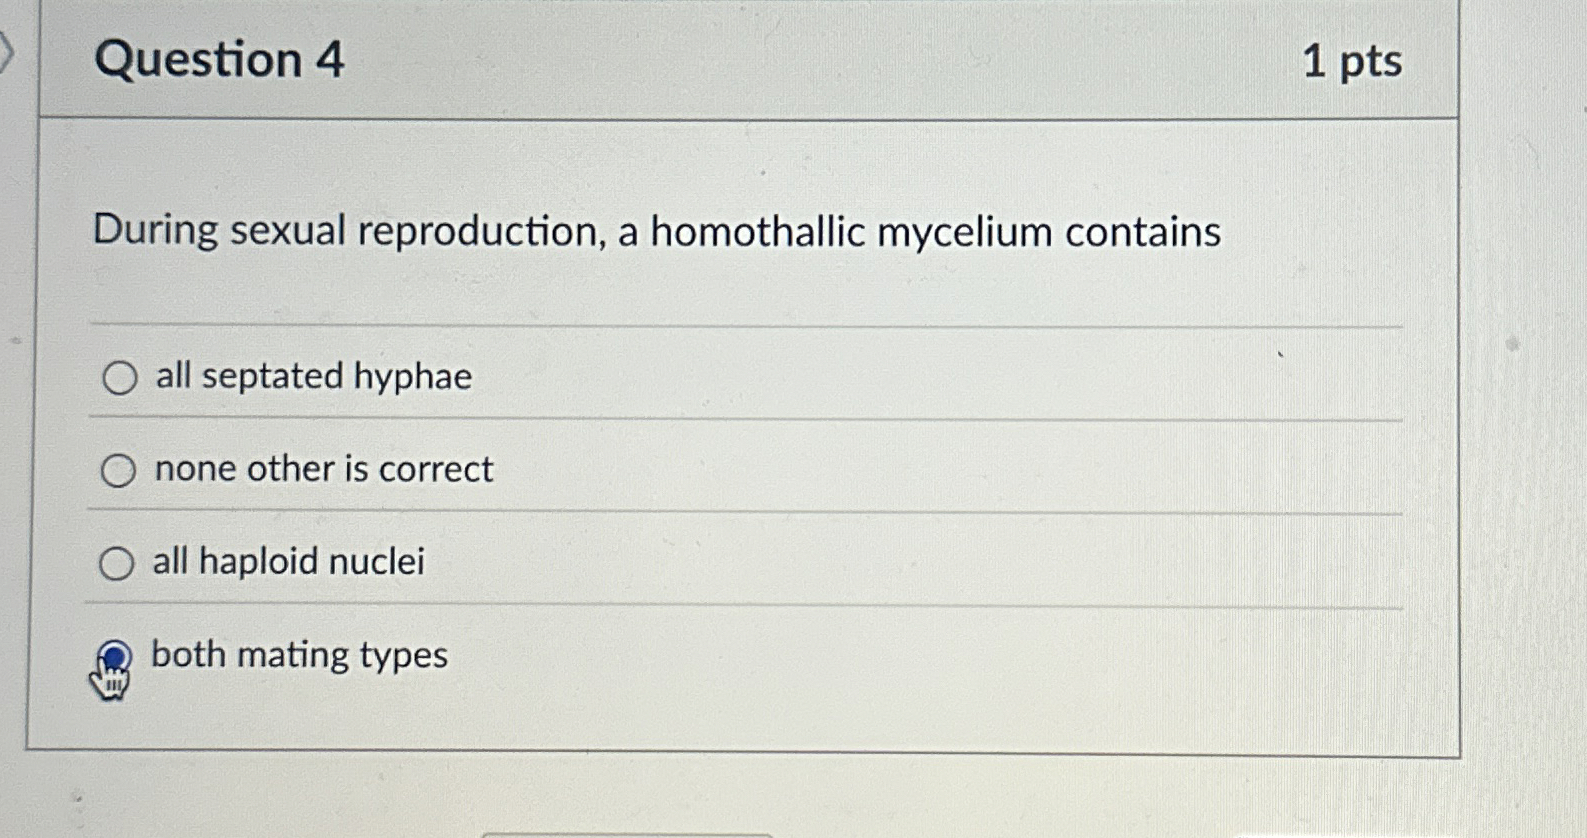This screenshot has height=838, width=1587.
Task: Select 'all haploid nuclei' answer
Action: click(x=119, y=563)
